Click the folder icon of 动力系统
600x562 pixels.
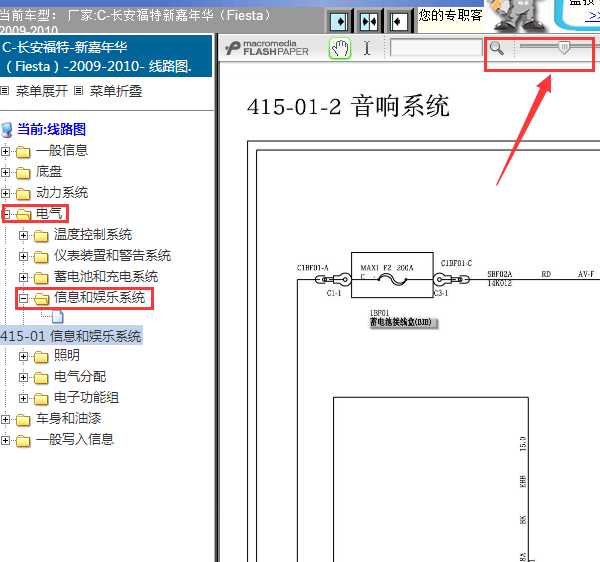[x=23, y=194]
